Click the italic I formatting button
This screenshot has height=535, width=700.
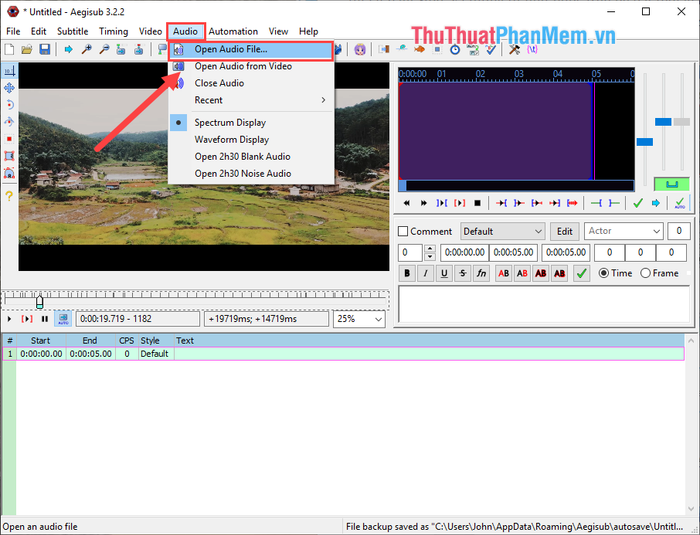(425, 273)
